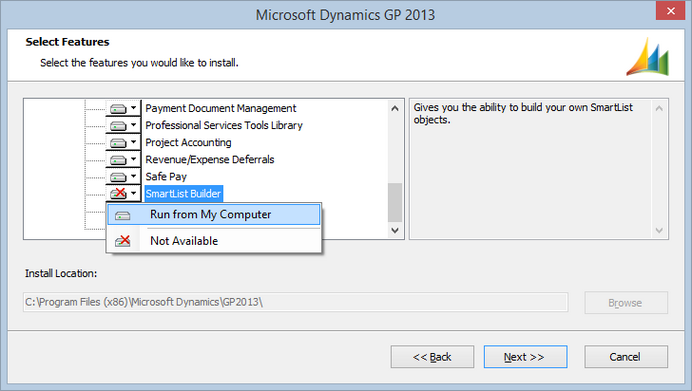Click the drive icon beside Run from My Computer
This screenshot has height=391, width=692.
click(122, 215)
